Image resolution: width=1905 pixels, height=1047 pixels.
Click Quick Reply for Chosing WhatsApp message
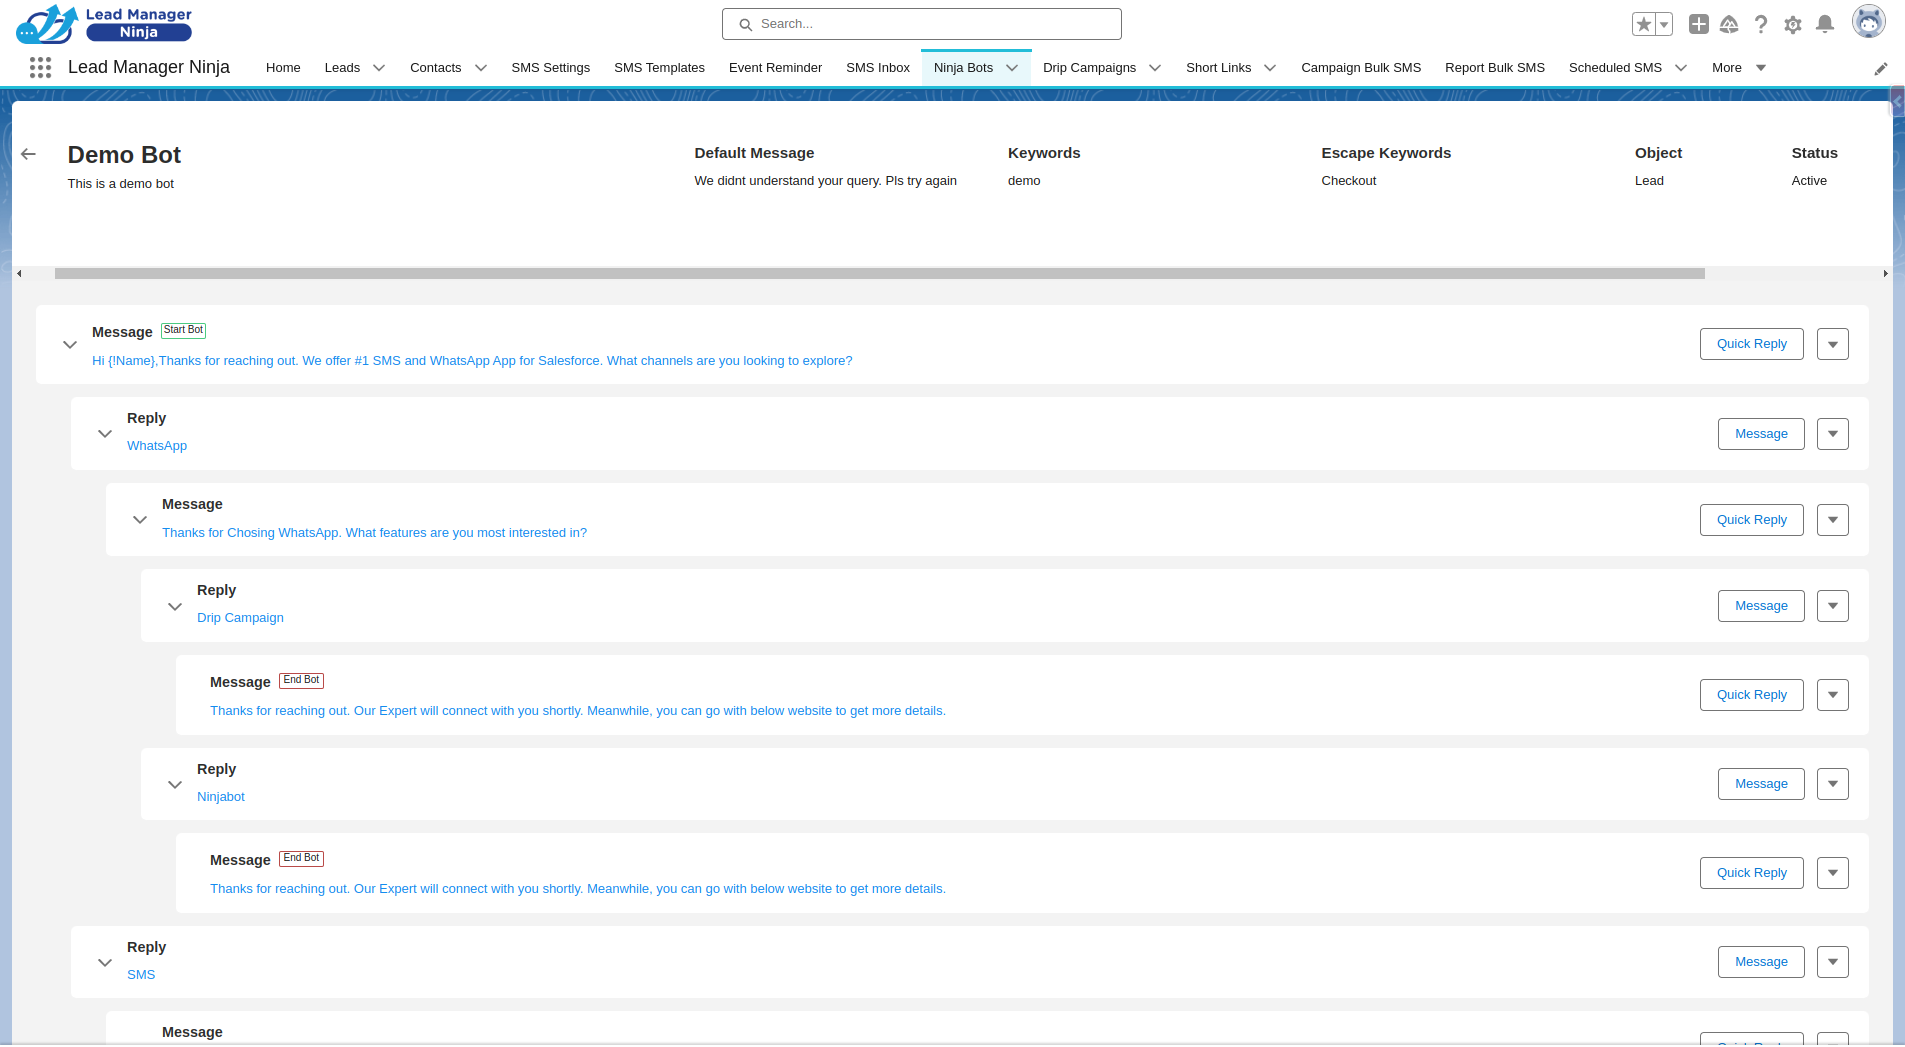pos(1751,520)
